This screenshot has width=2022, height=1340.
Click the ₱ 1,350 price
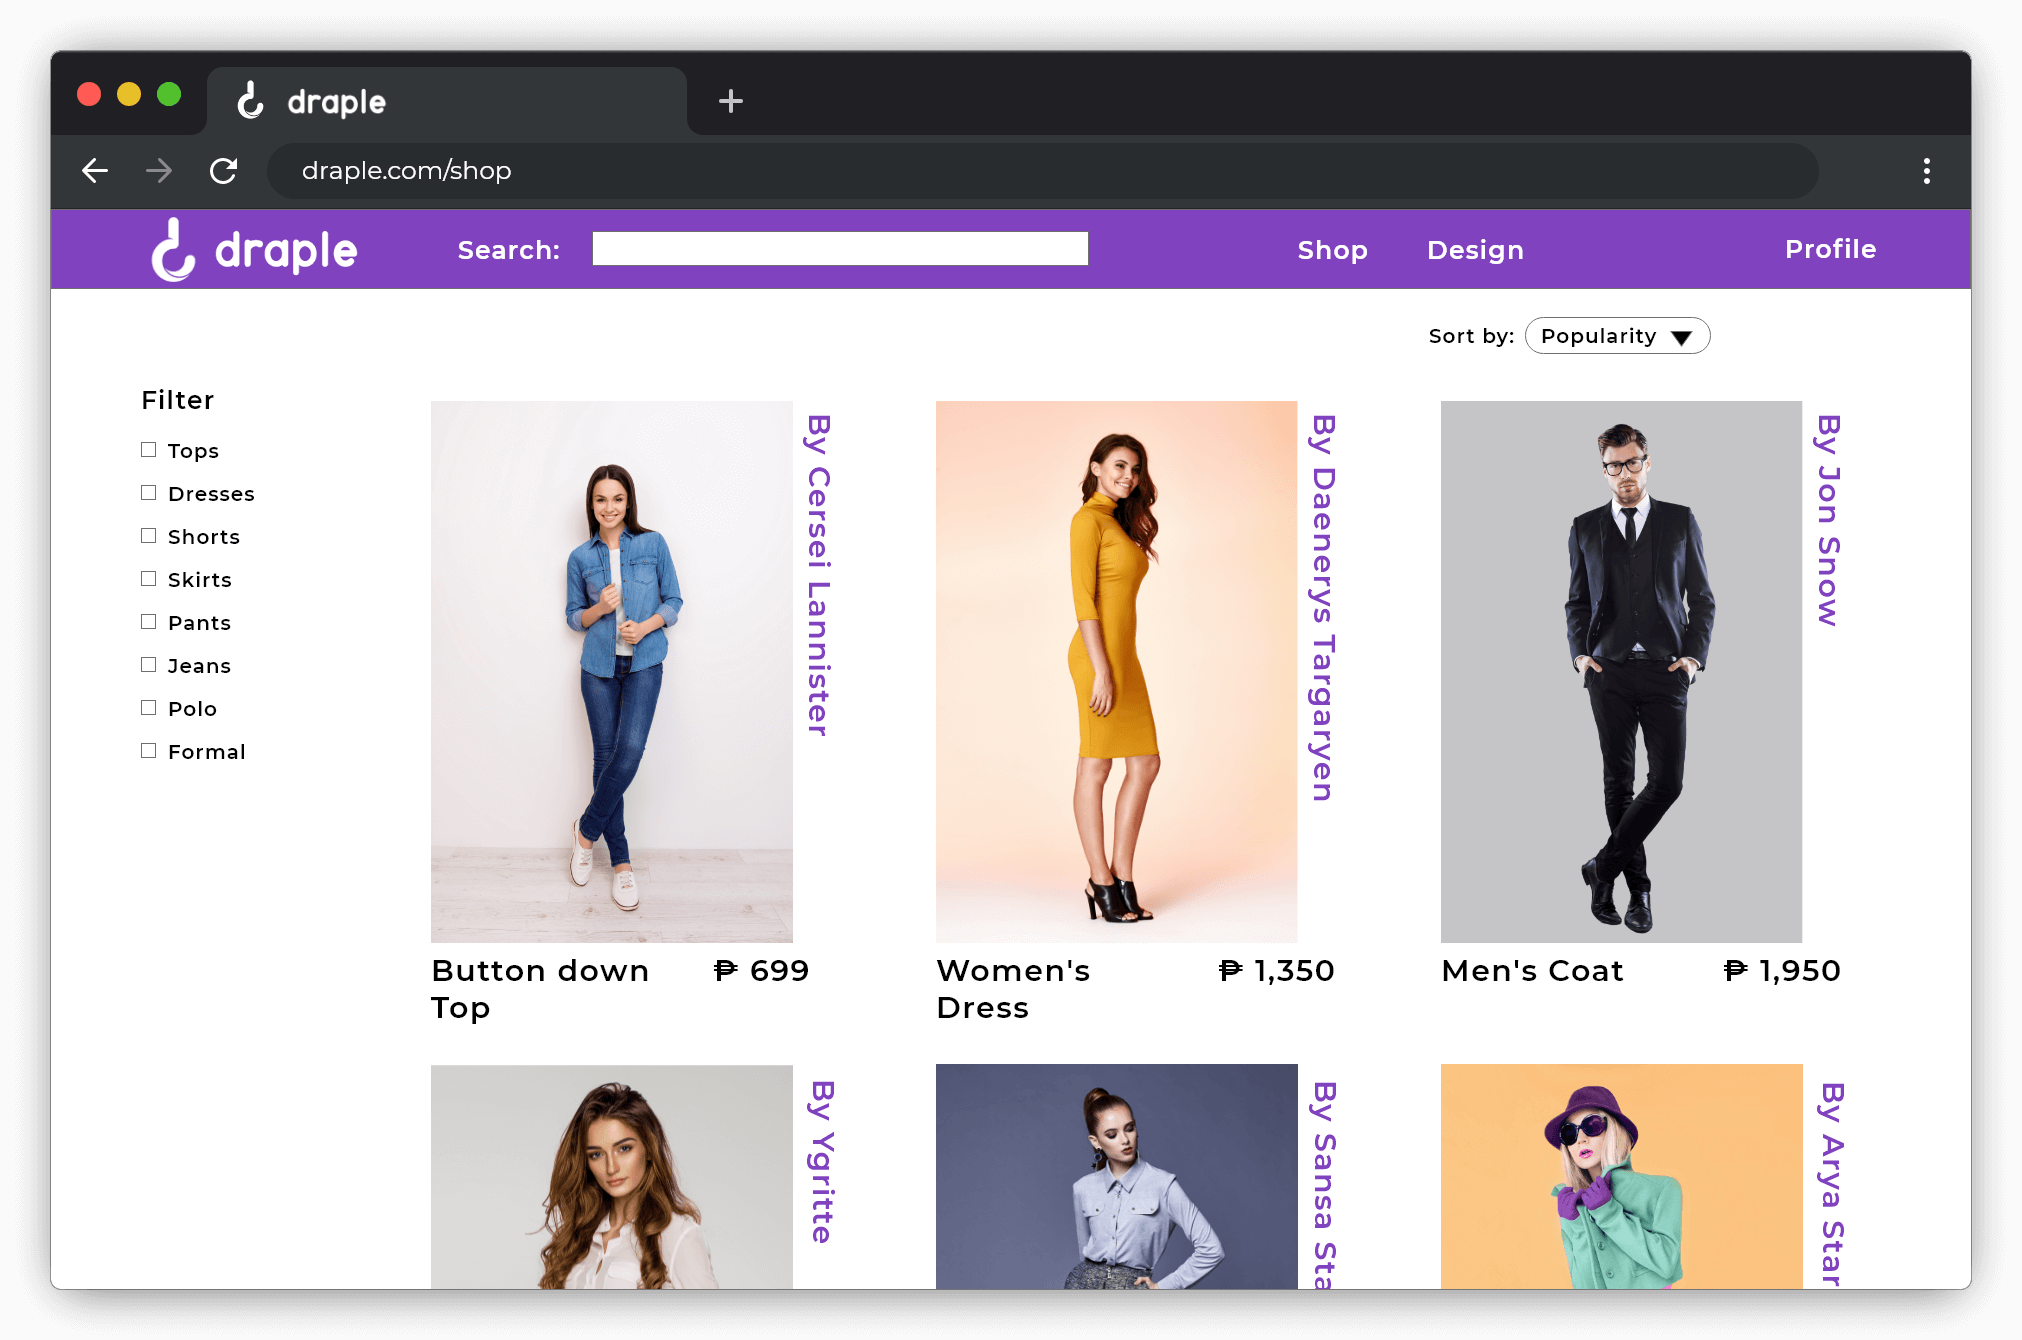pyautogui.click(x=1277, y=971)
